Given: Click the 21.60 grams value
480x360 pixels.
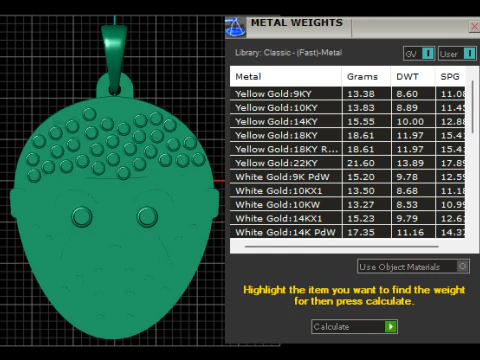Looking at the screenshot, I should pyautogui.click(x=361, y=163).
